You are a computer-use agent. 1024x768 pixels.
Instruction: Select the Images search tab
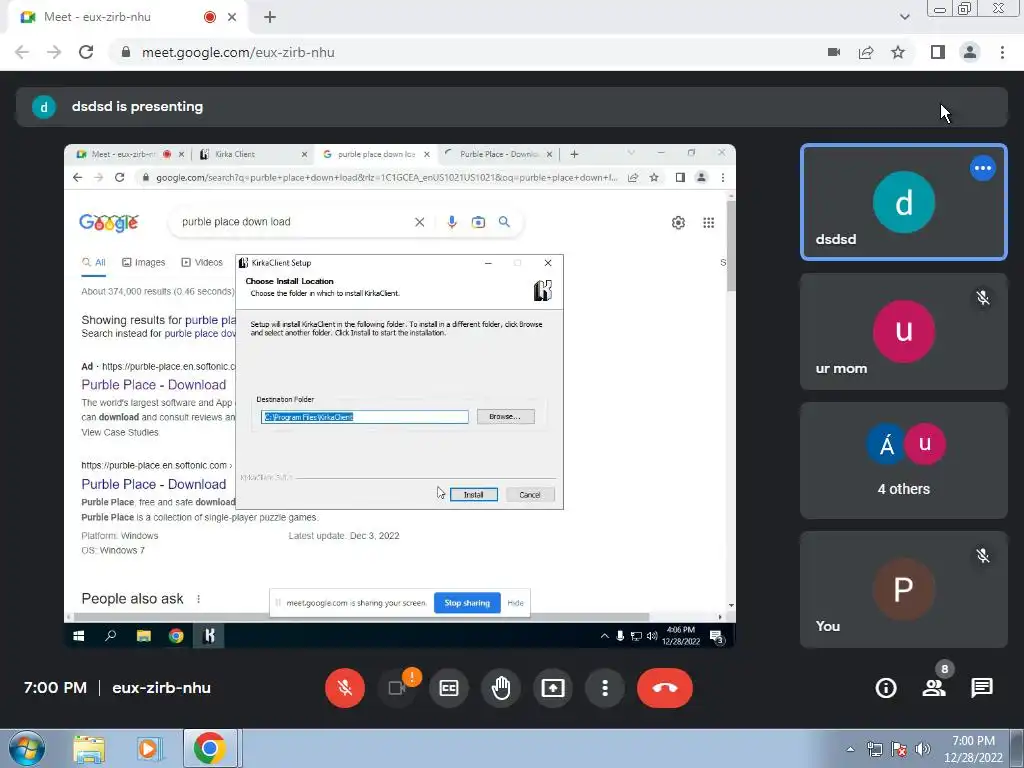(x=144, y=263)
